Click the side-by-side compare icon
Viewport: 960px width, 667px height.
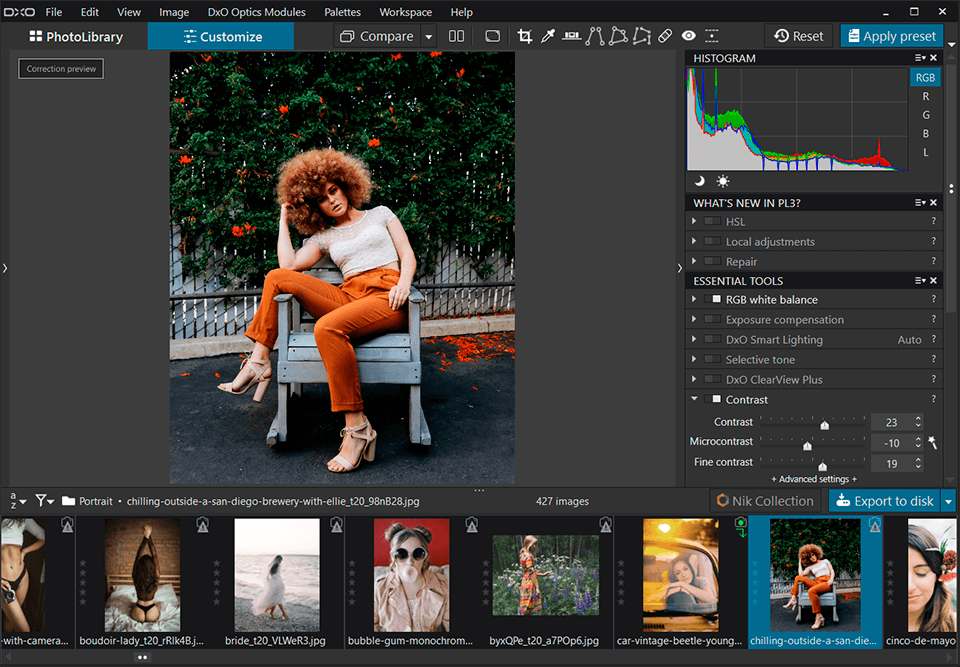coord(456,35)
